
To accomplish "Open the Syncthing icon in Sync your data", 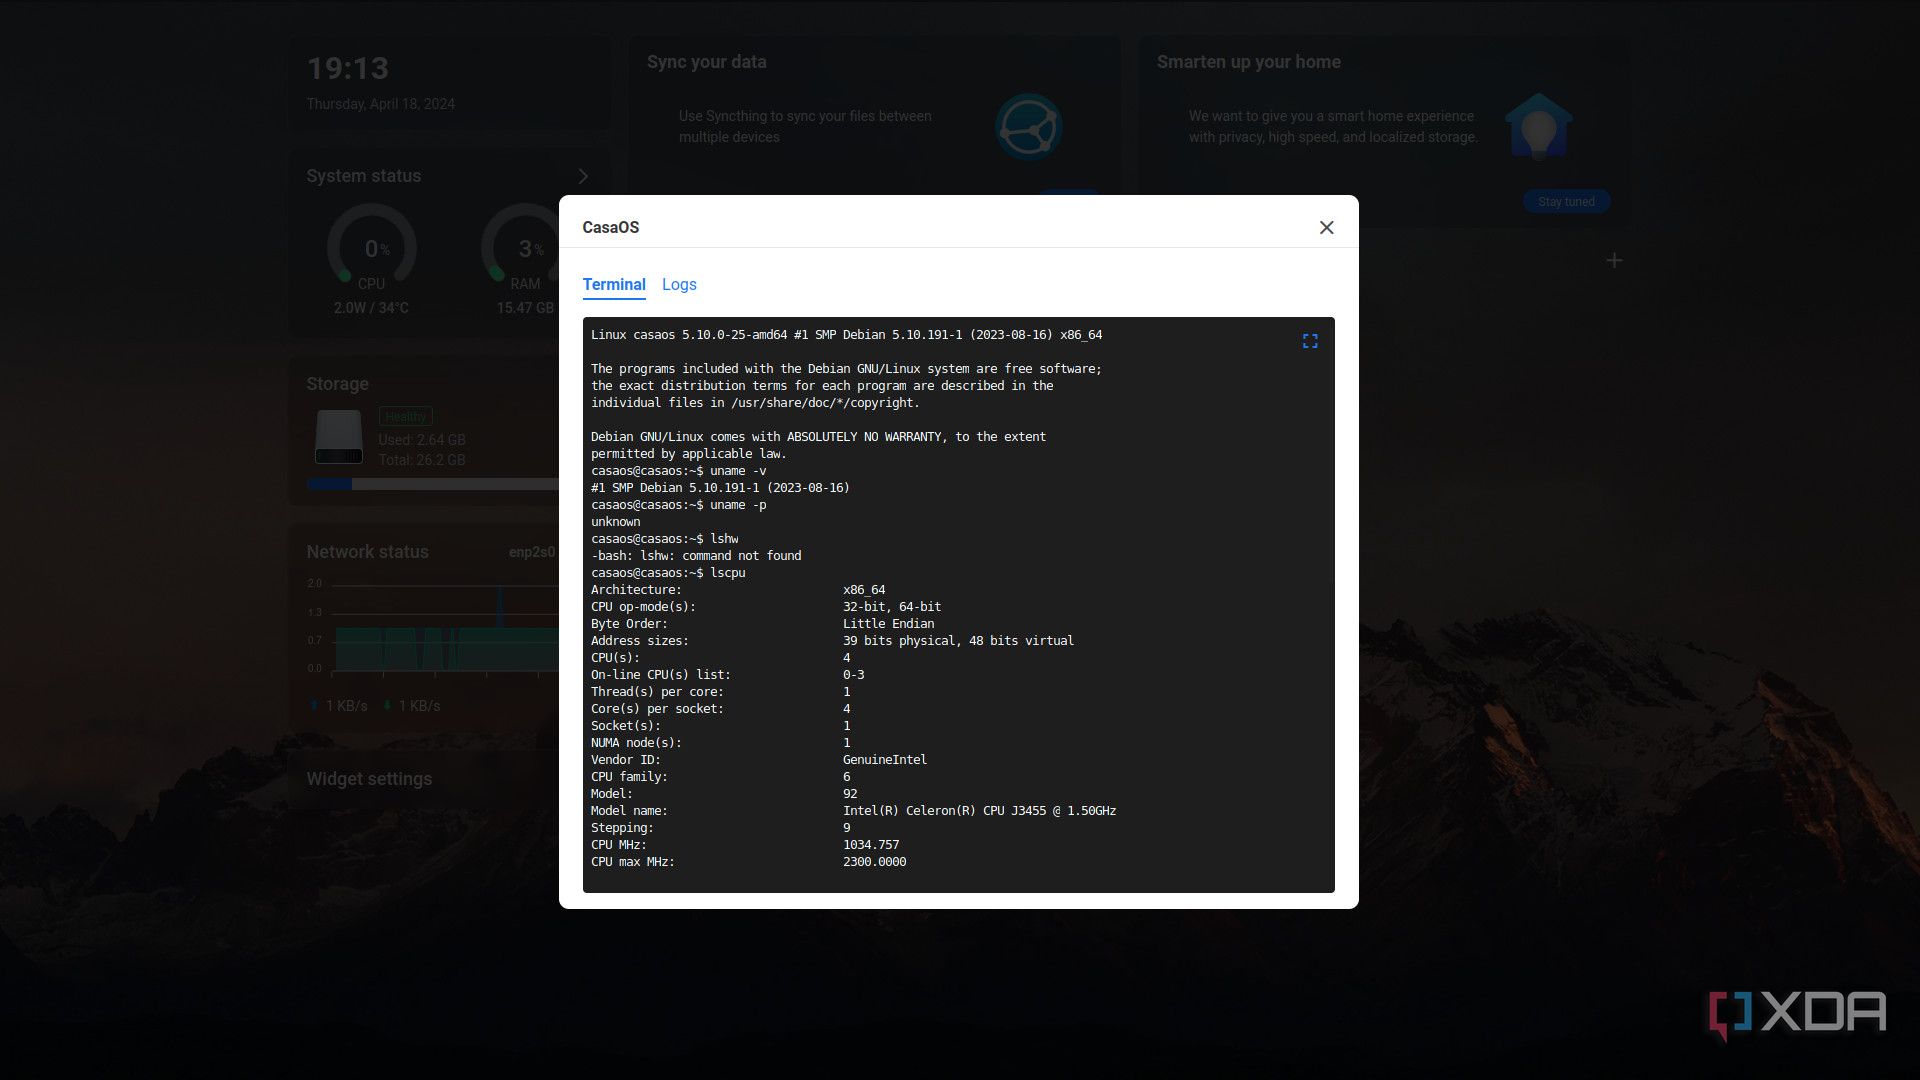I will 1028,127.
